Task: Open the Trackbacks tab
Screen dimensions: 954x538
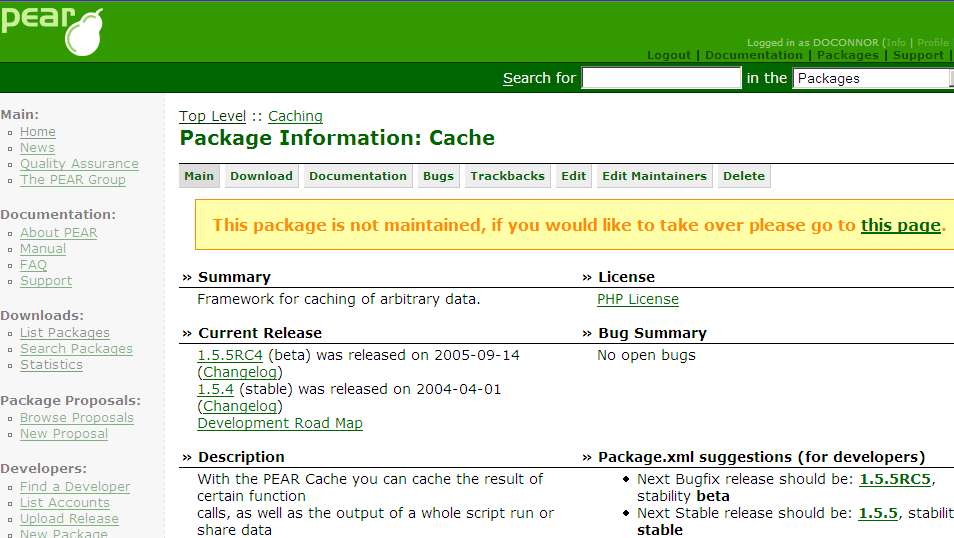Action: tap(507, 176)
